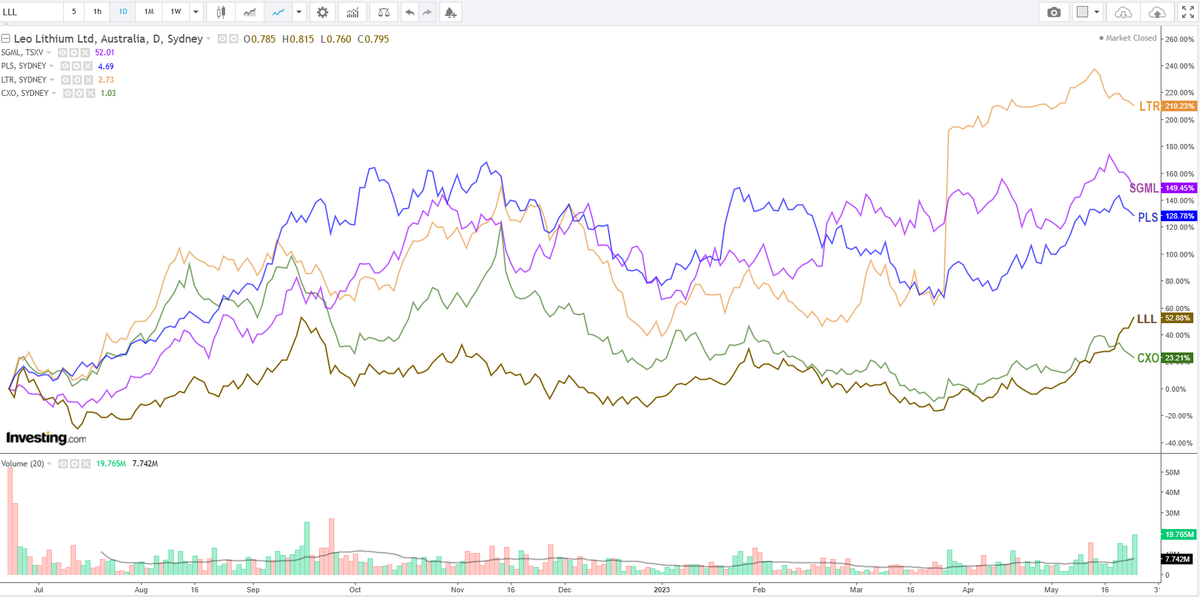Create an alert with bell-plus icon
1200x597 pixels.
pyautogui.click(x=450, y=12)
